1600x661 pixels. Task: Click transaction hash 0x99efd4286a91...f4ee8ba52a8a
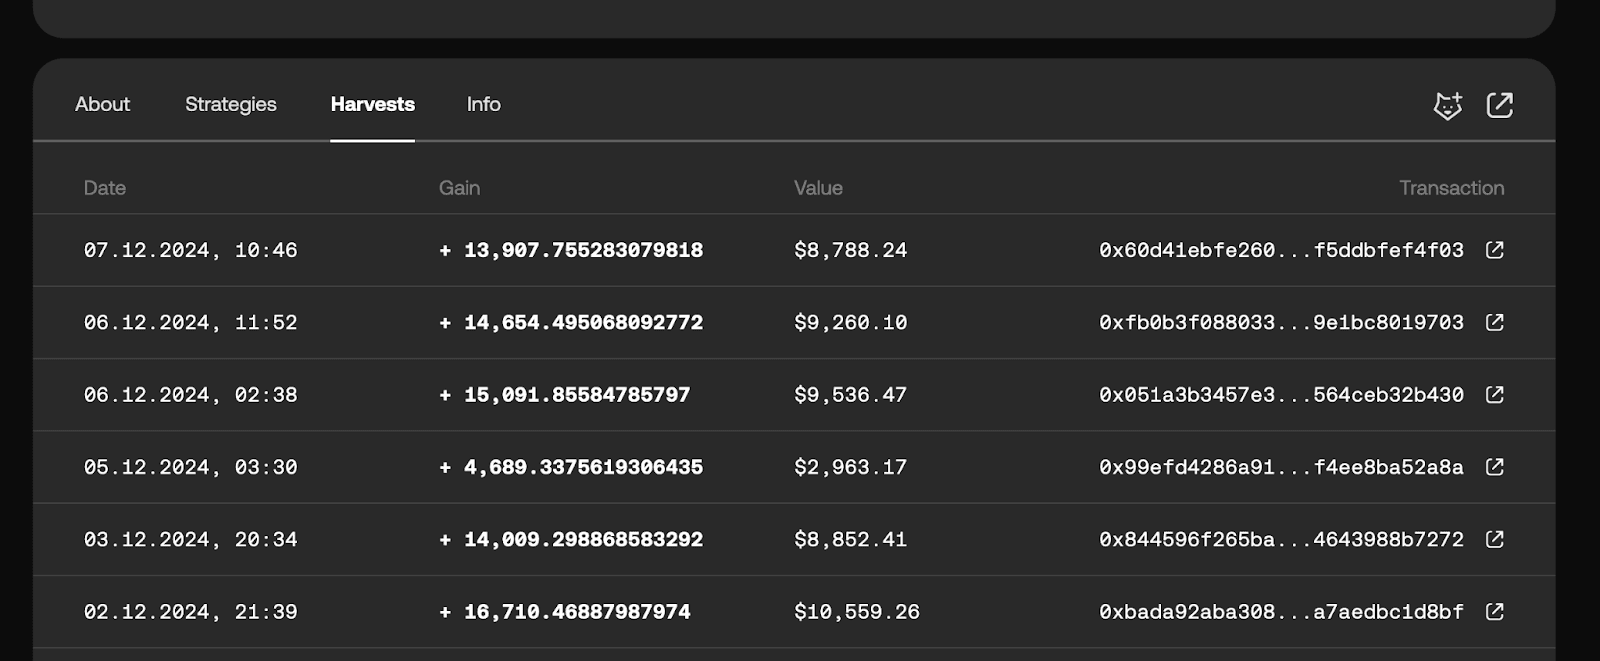[1280, 467]
